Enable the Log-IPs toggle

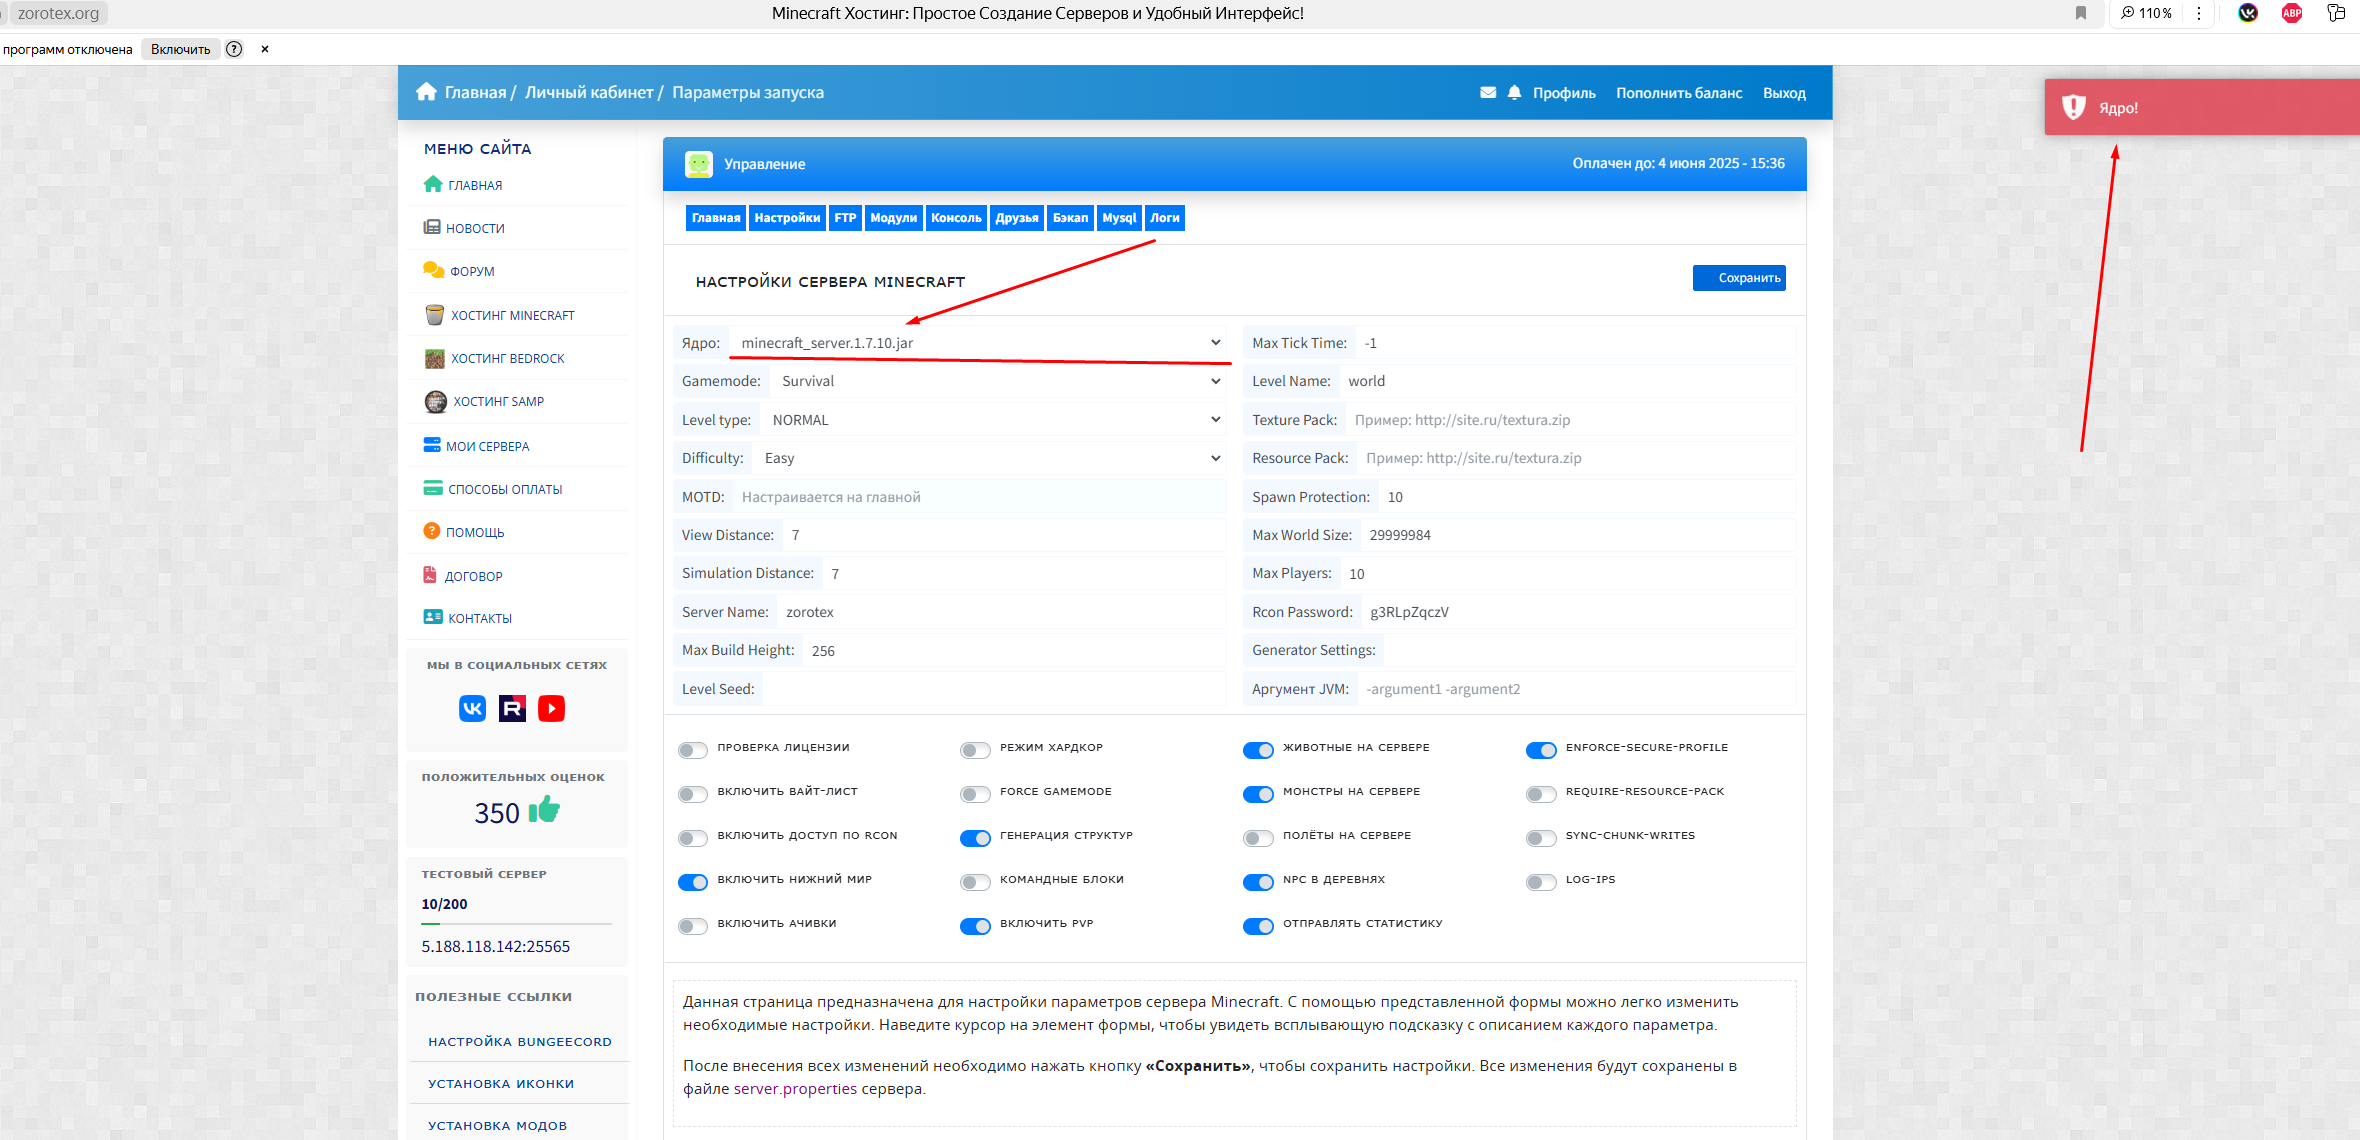1541,881
